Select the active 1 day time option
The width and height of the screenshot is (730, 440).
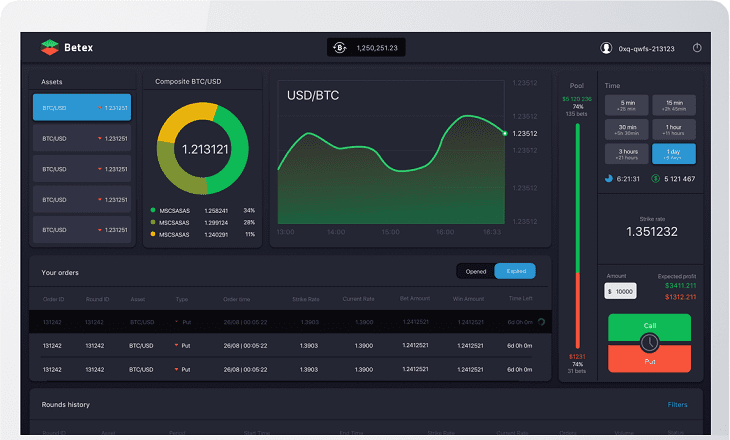pos(674,154)
